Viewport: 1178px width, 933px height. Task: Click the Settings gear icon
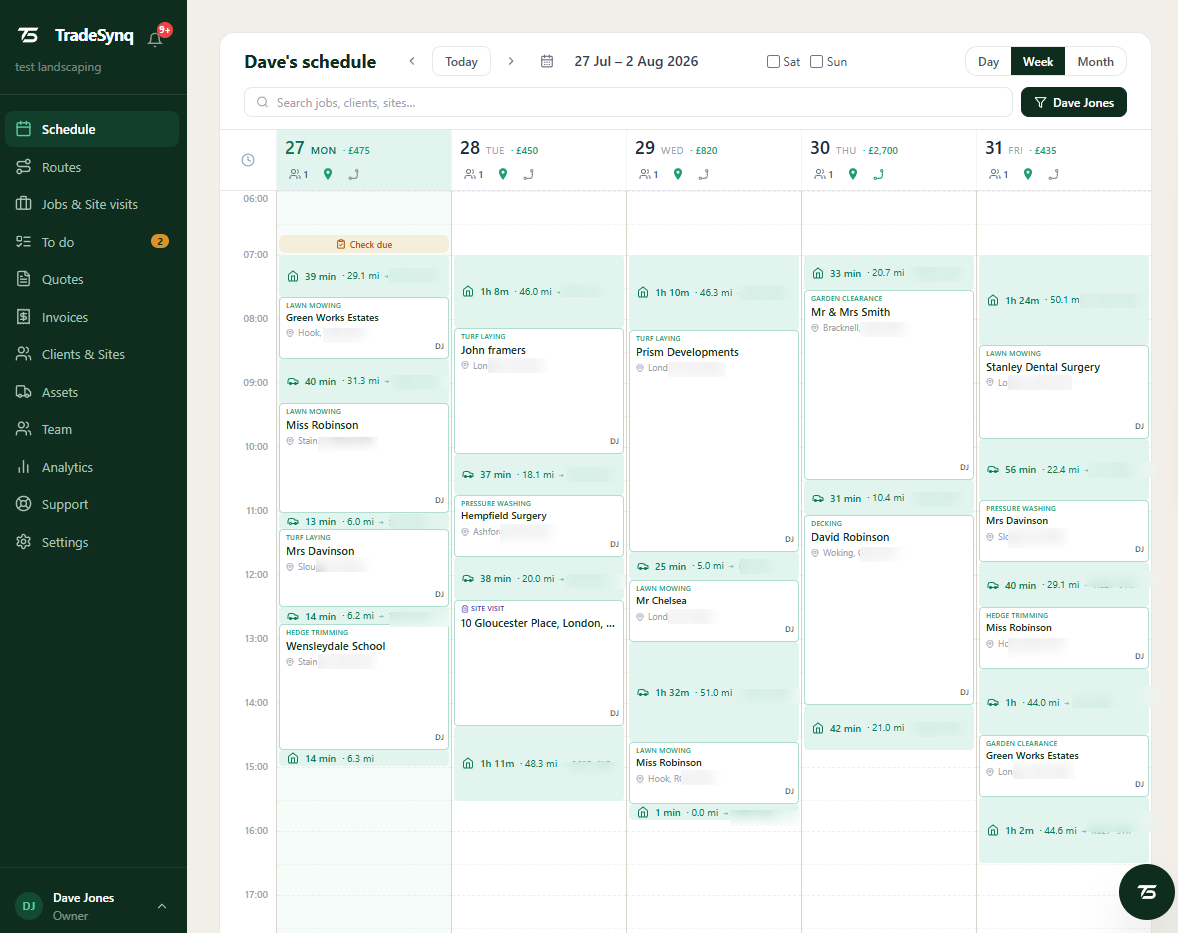coord(23,542)
